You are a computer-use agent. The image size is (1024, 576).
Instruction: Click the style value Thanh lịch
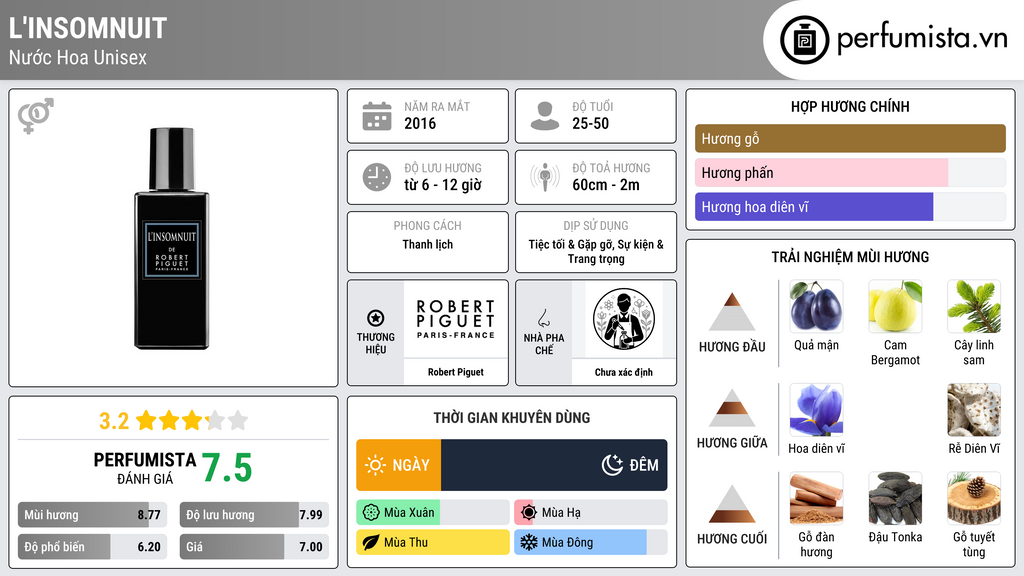[x=428, y=244]
